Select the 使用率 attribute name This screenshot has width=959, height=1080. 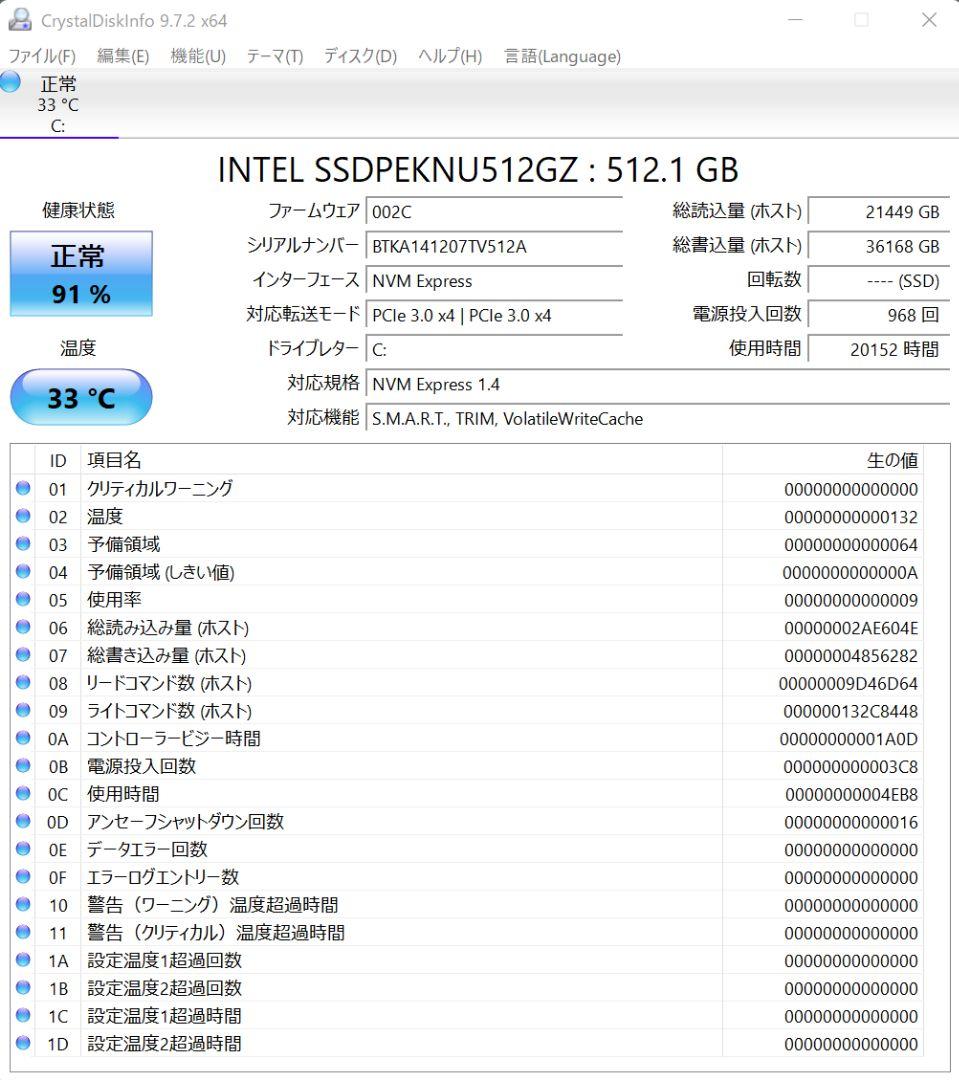click(x=114, y=600)
